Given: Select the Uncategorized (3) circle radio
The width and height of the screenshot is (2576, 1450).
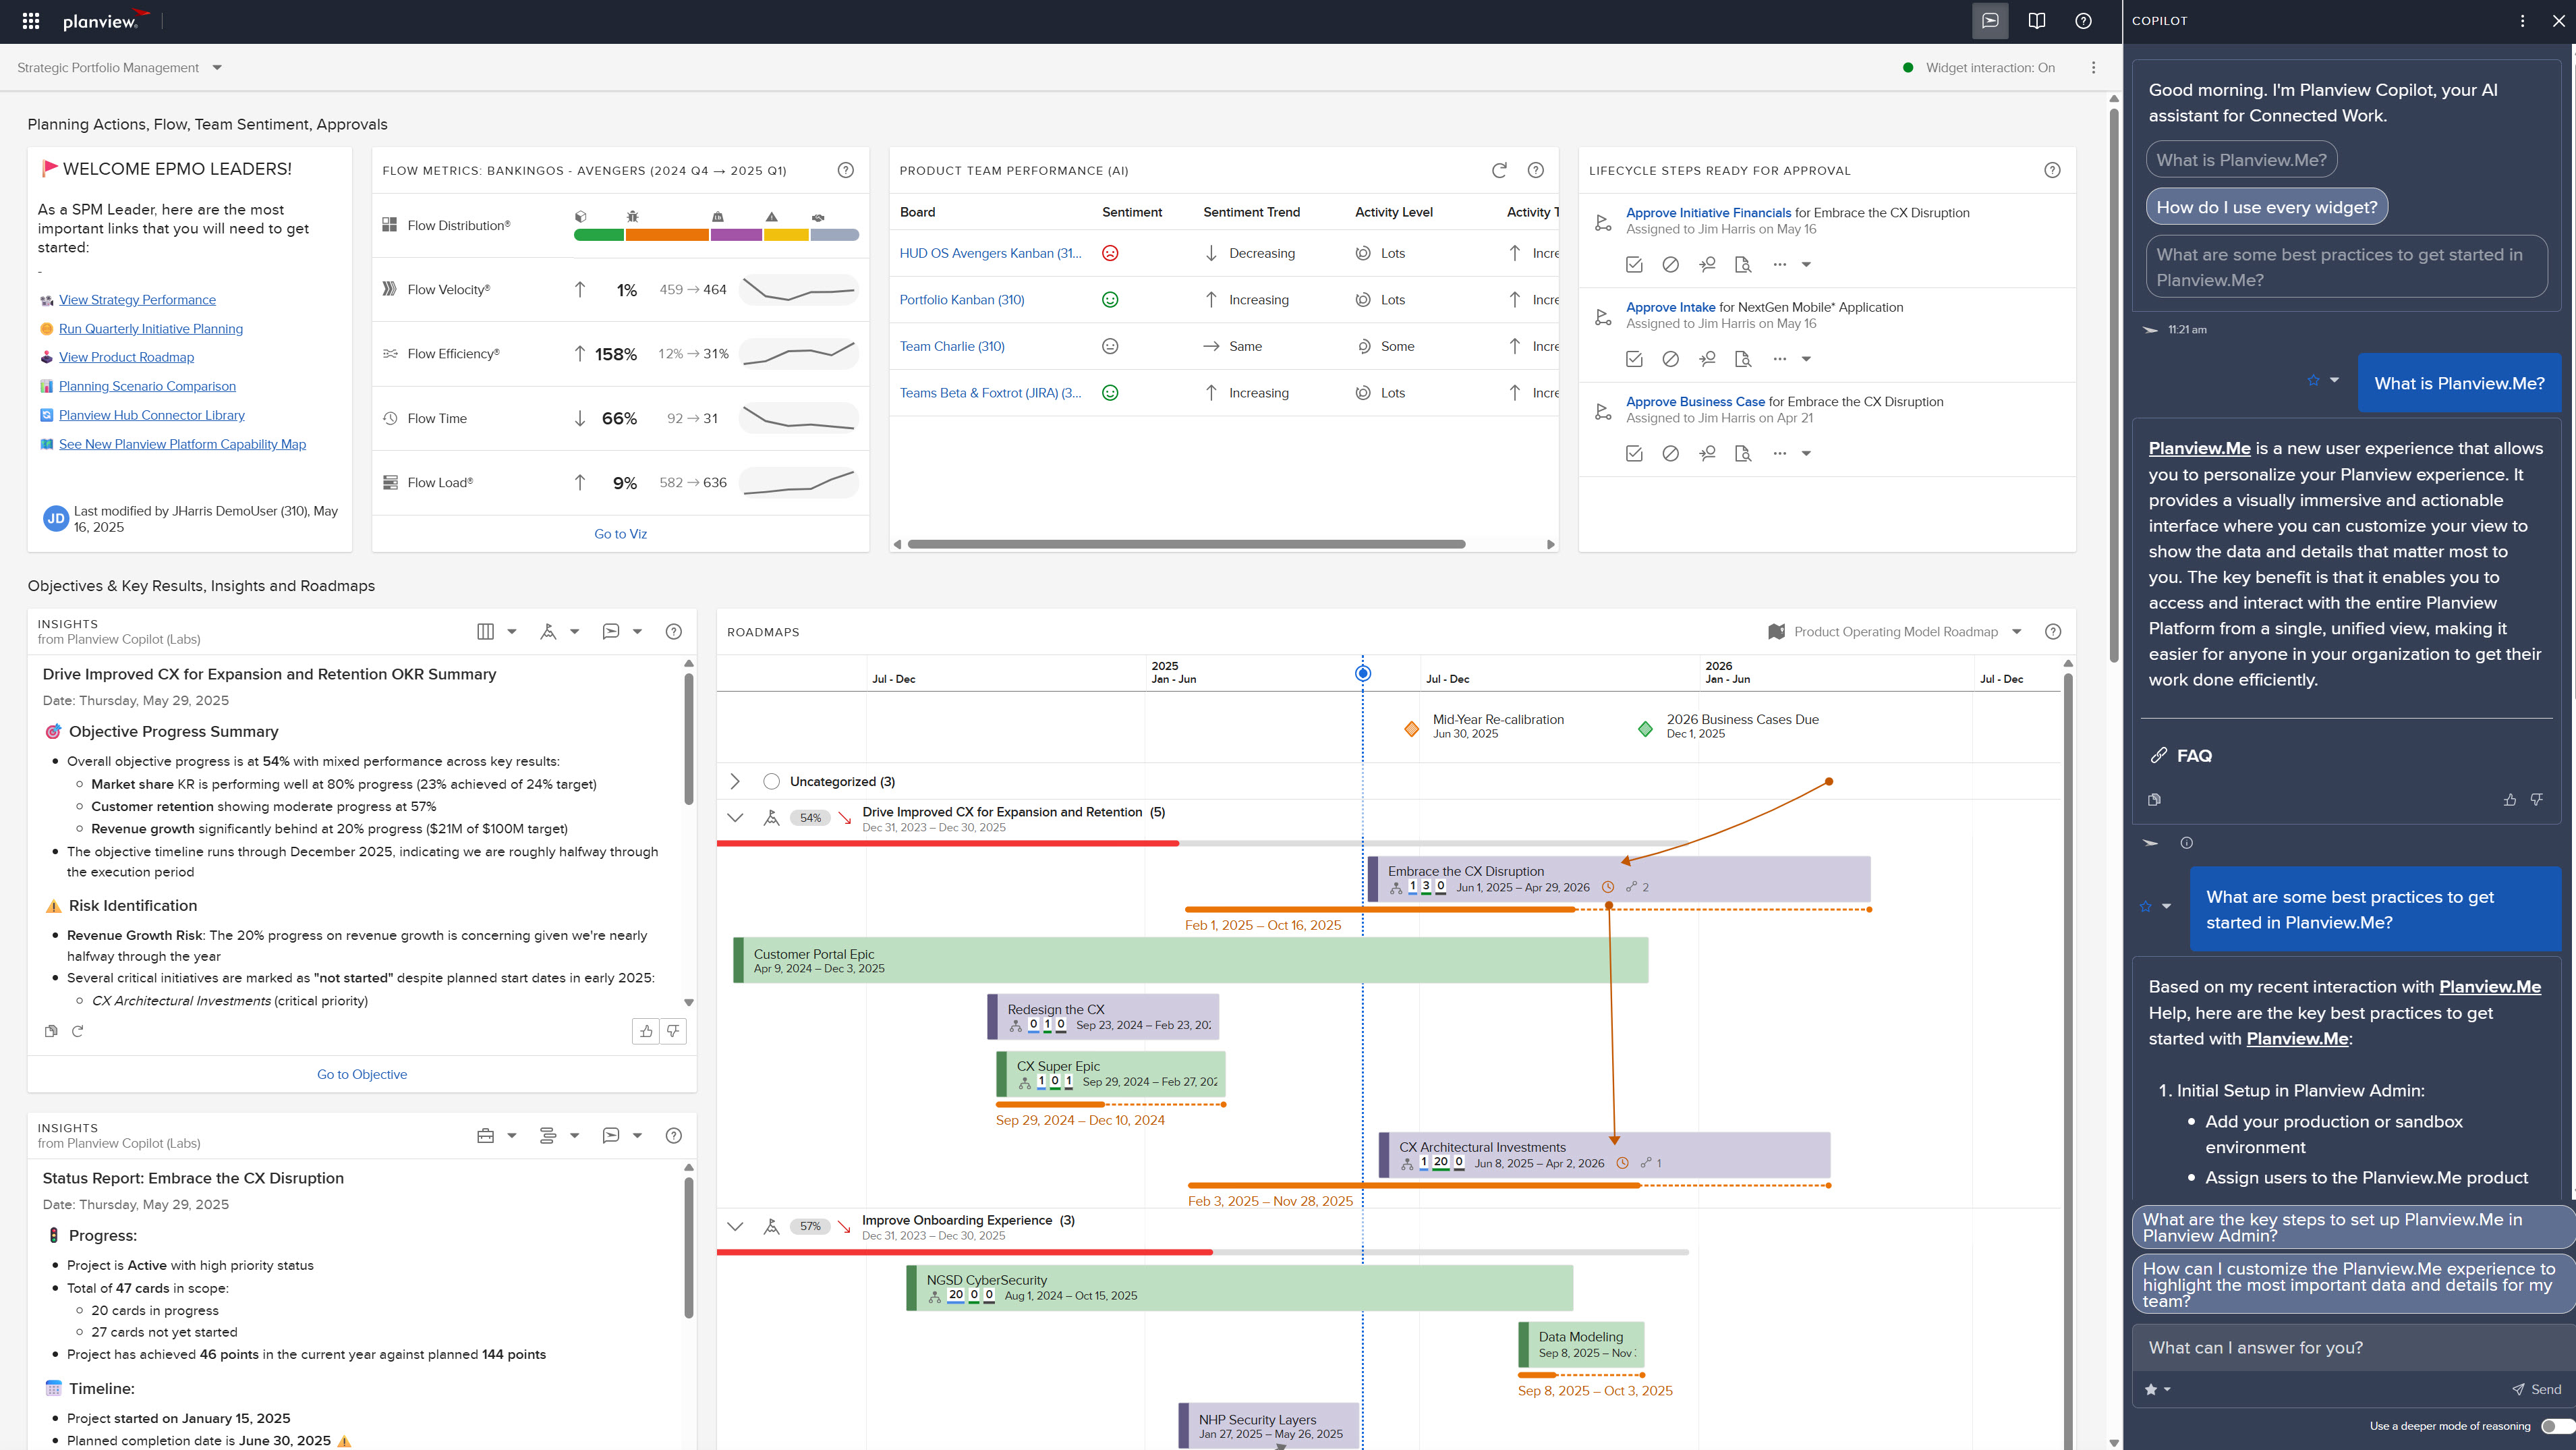Looking at the screenshot, I should (x=771, y=781).
